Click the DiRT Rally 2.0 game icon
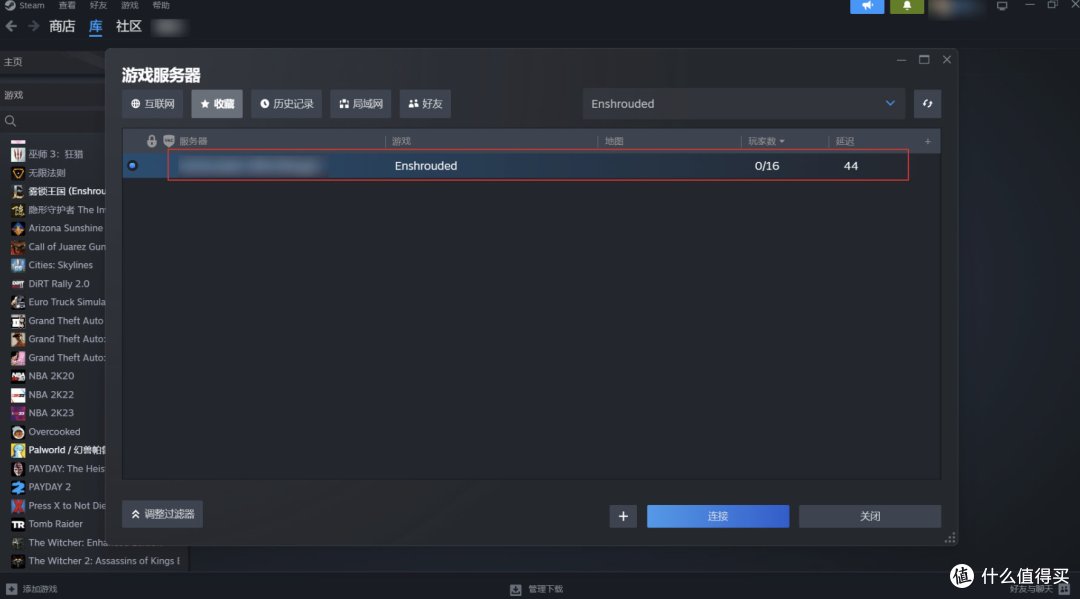 18,284
